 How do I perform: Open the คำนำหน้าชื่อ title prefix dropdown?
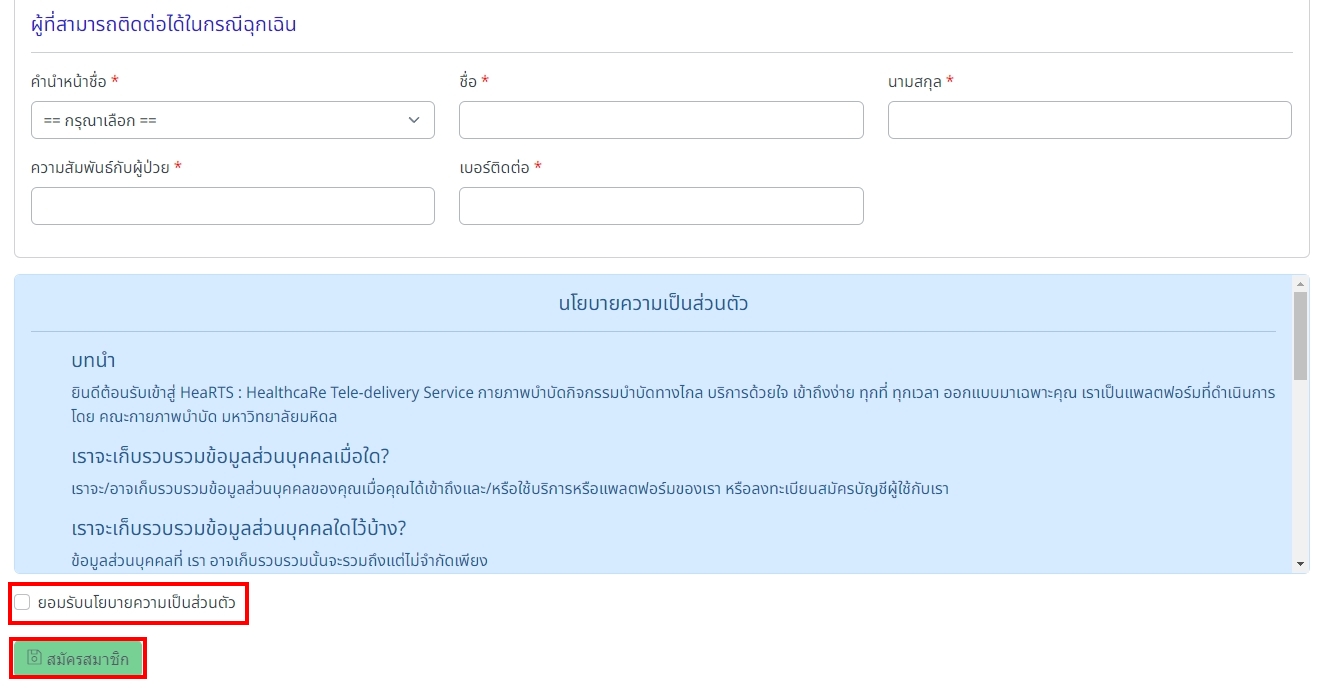tap(233, 120)
